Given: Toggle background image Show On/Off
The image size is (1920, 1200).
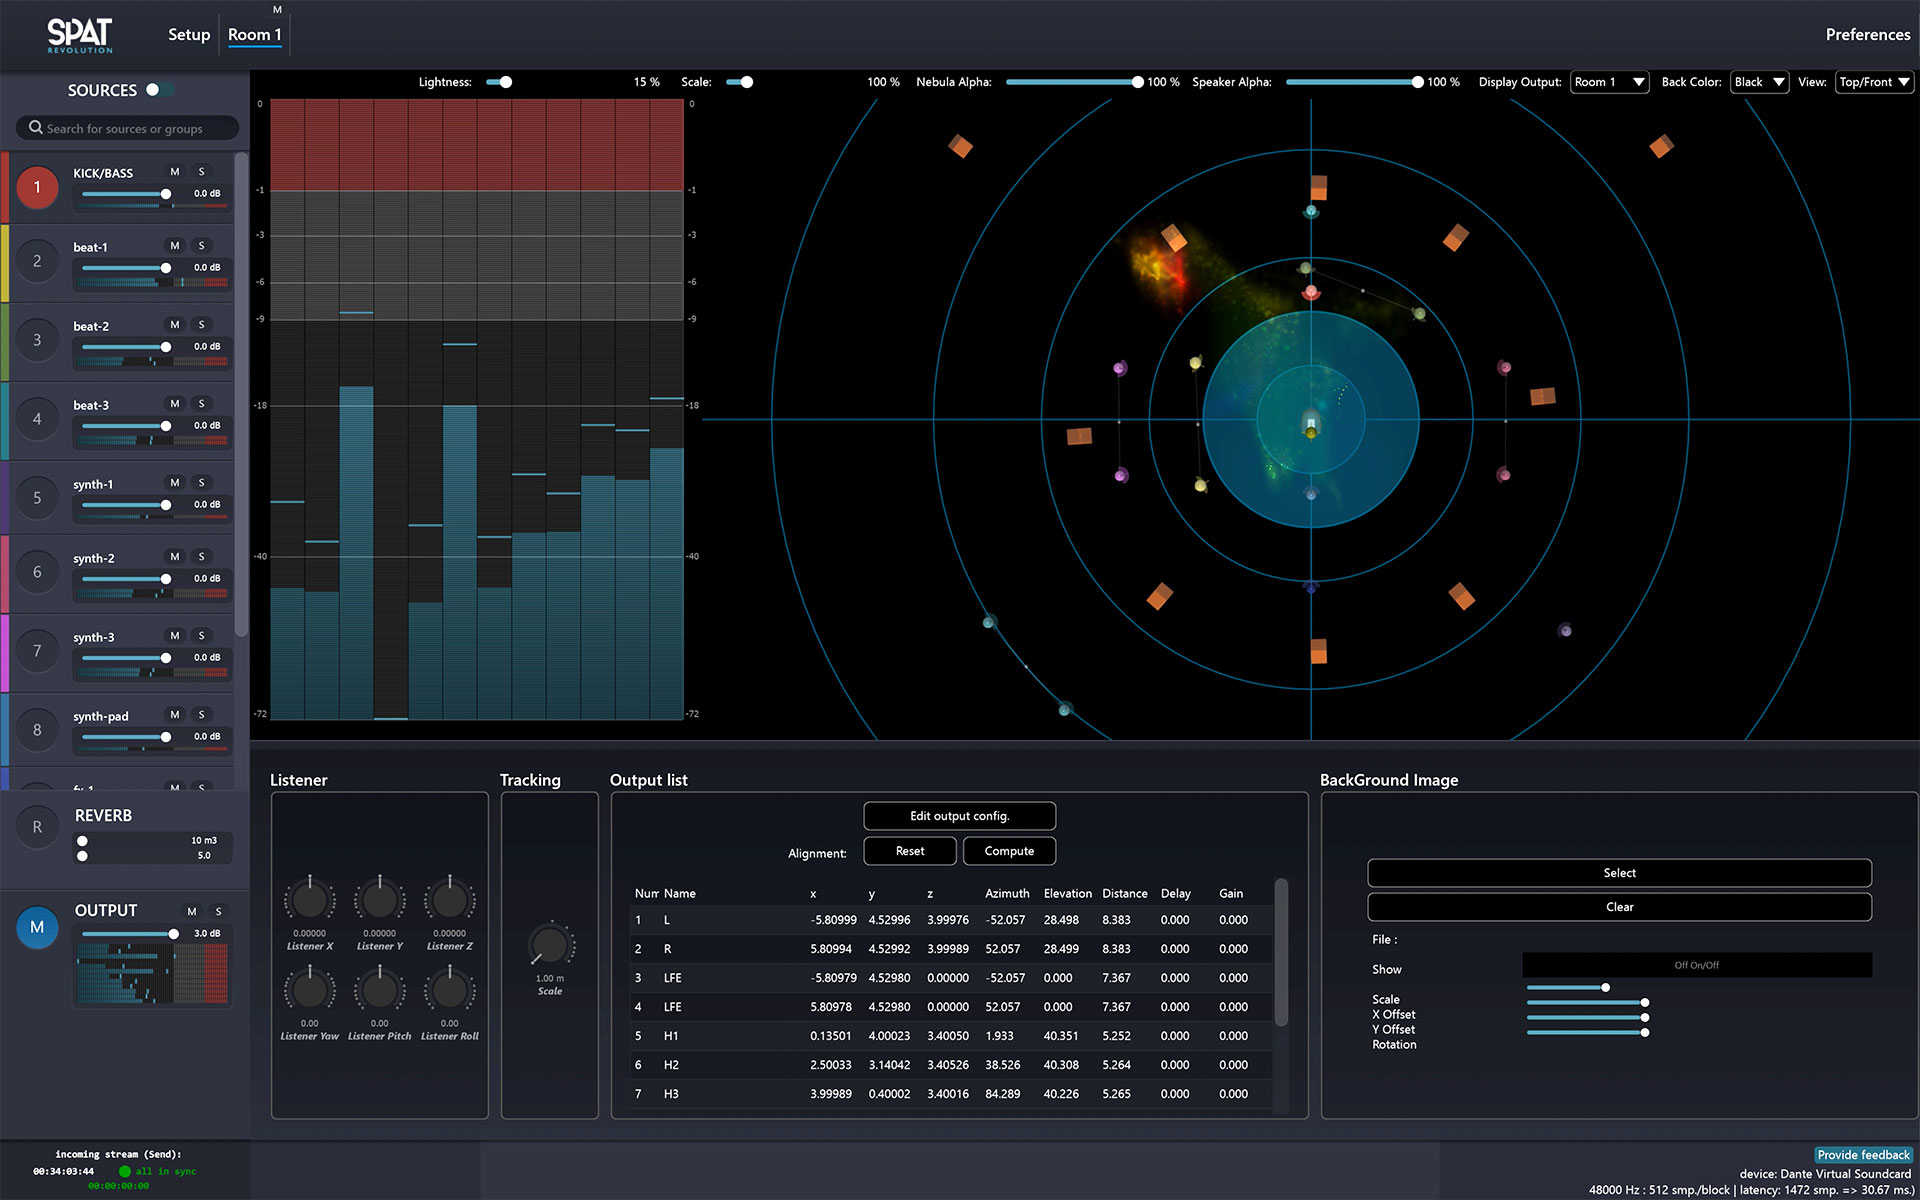Looking at the screenshot, I should coord(1696,965).
